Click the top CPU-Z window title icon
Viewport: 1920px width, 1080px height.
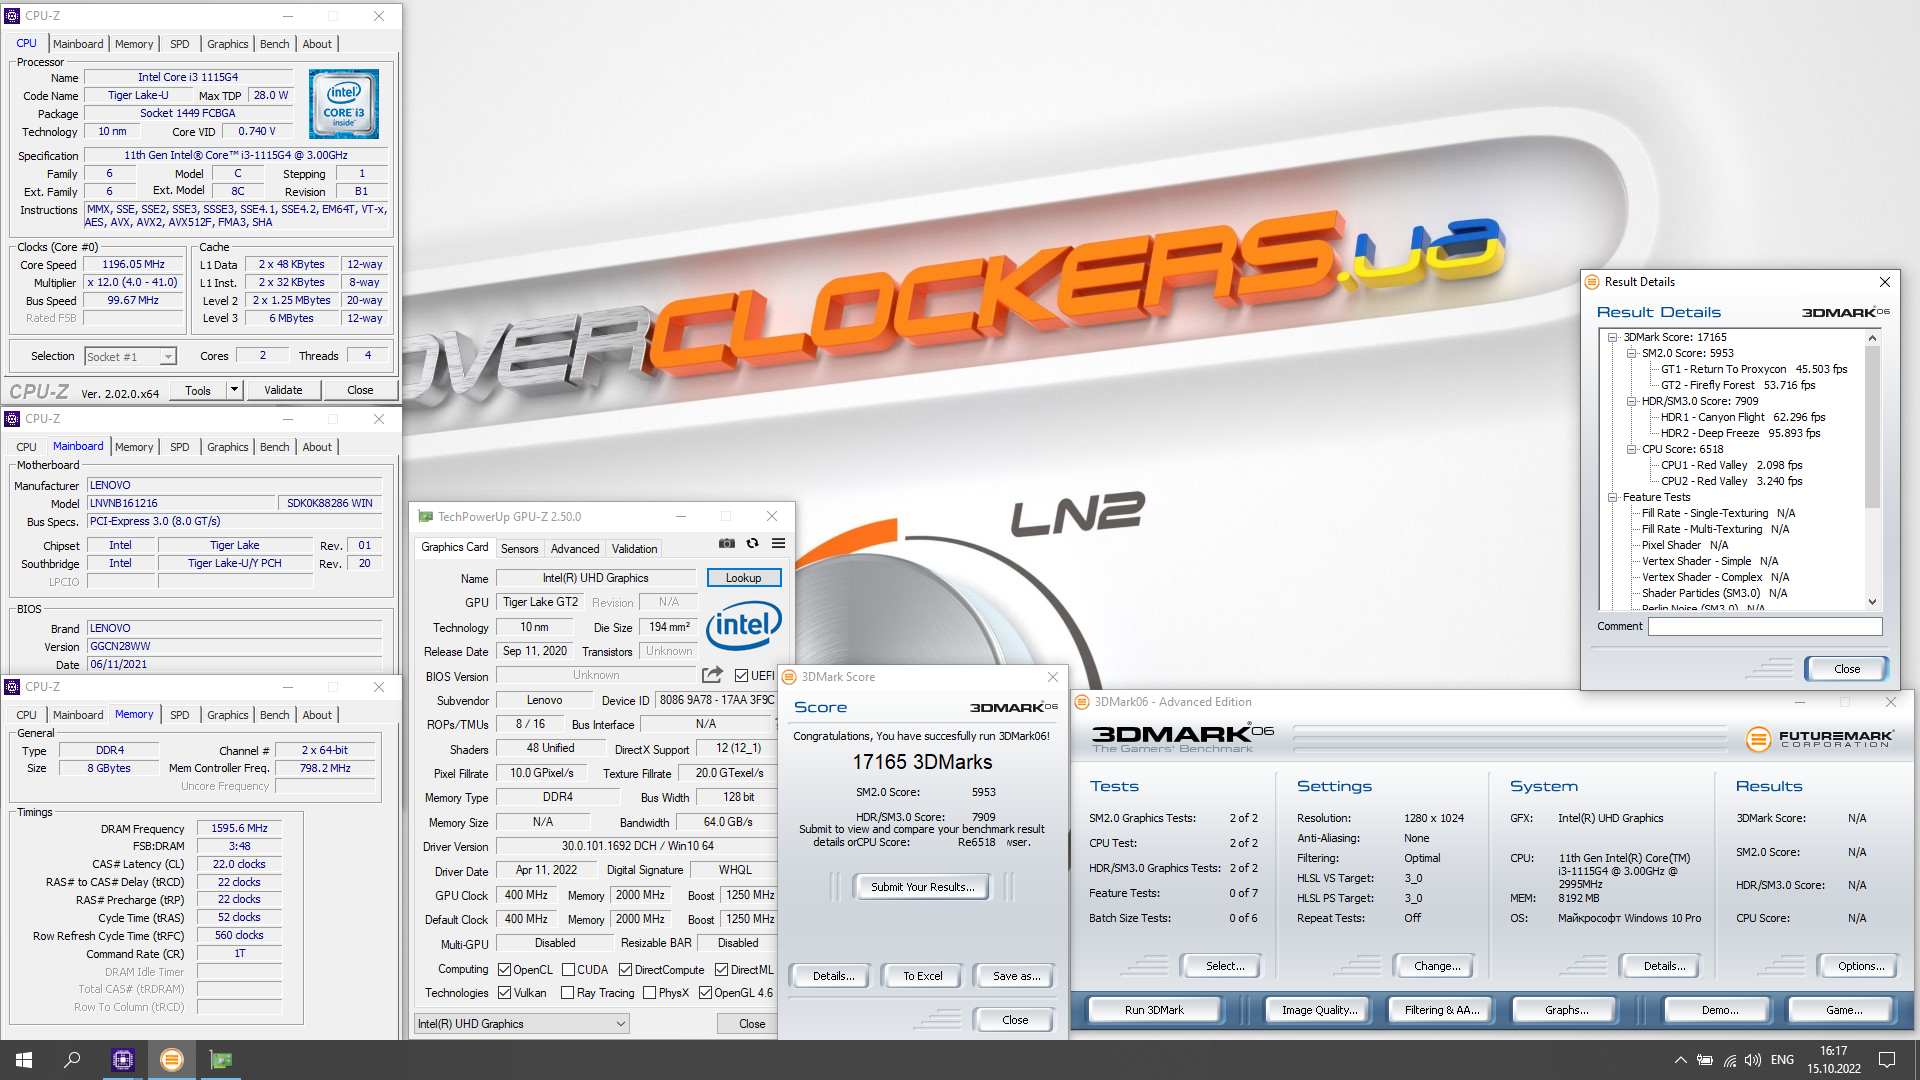[13, 16]
